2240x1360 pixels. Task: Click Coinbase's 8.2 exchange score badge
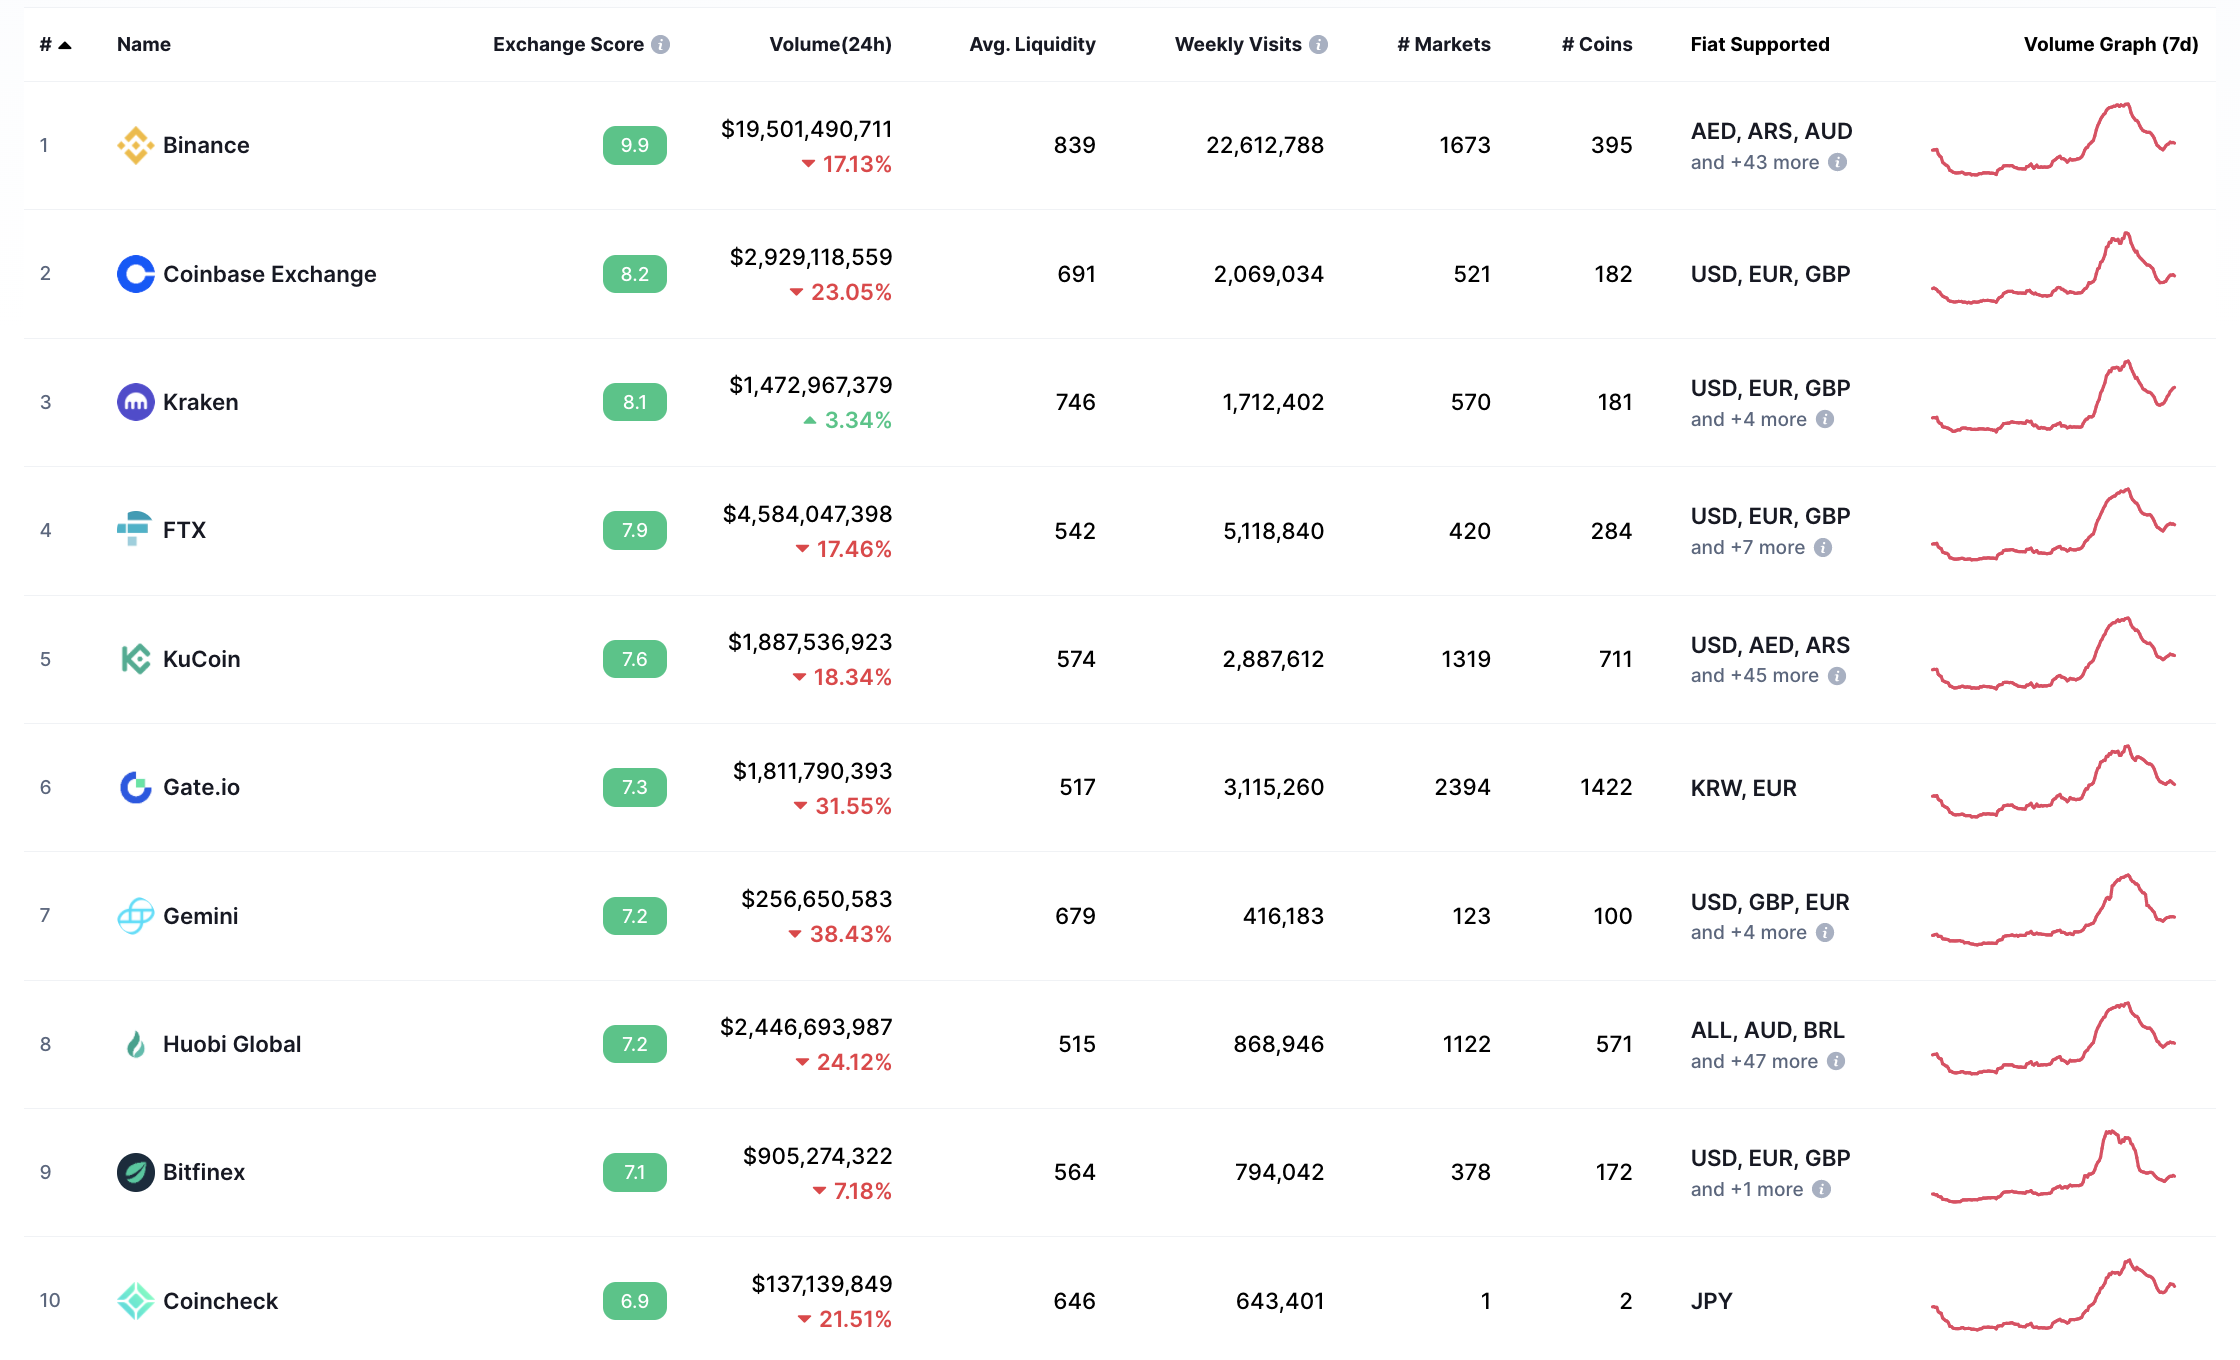635,274
